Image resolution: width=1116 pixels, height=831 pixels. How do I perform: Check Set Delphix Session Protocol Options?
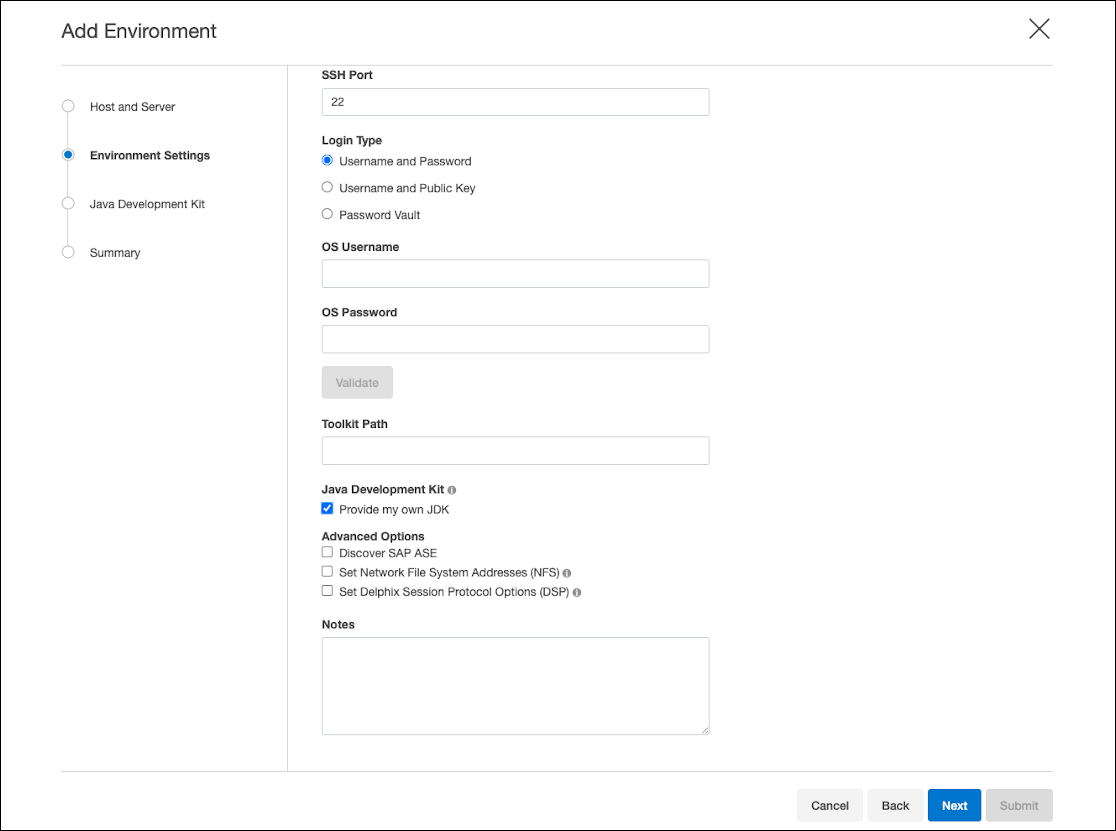(x=327, y=591)
